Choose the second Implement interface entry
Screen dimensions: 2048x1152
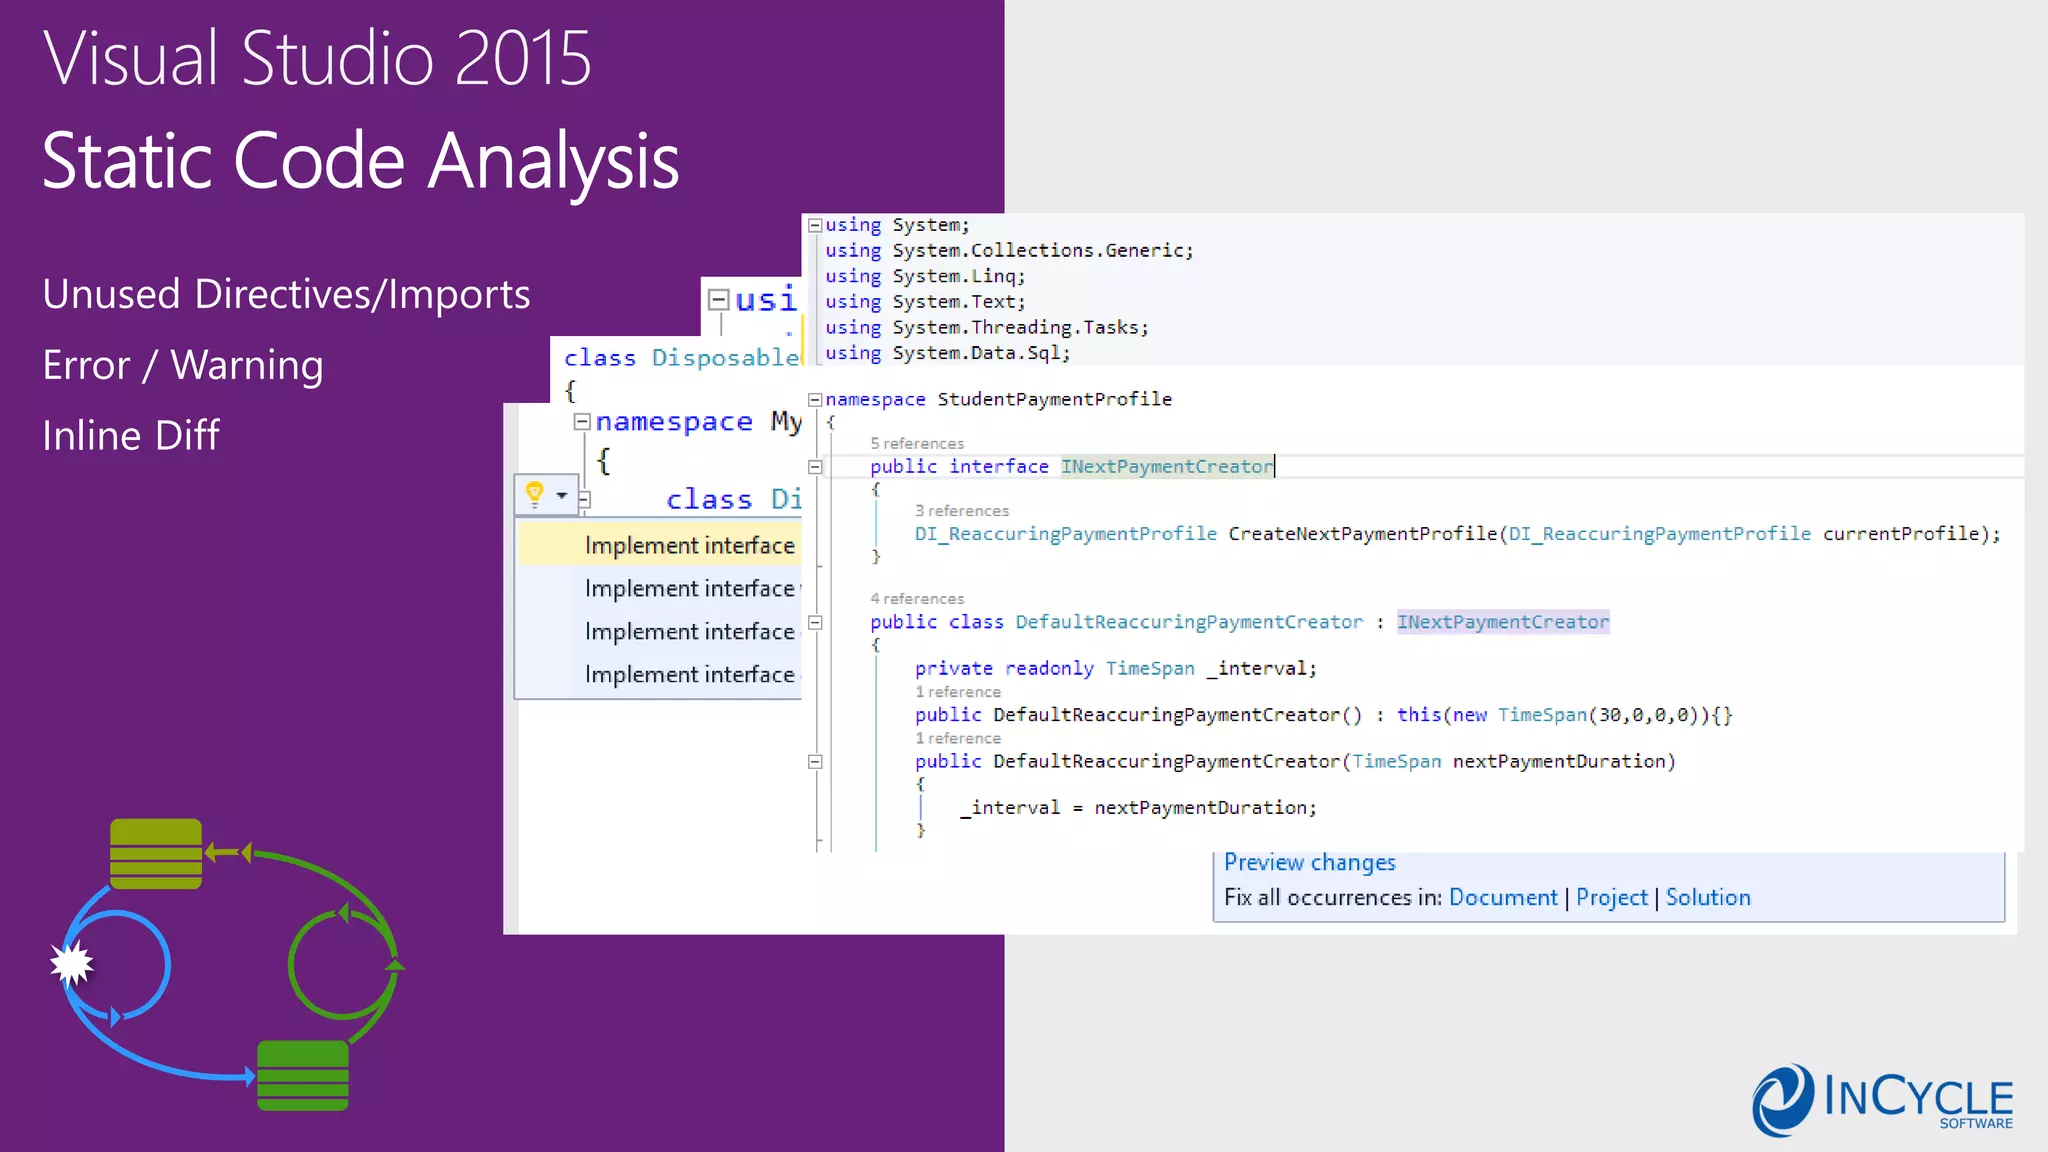click(660, 588)
